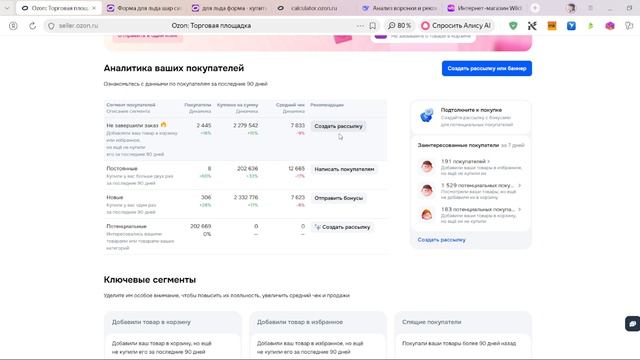
Task: Click the hint icon beside Не завершали заказ
Action: coord(163,125)
